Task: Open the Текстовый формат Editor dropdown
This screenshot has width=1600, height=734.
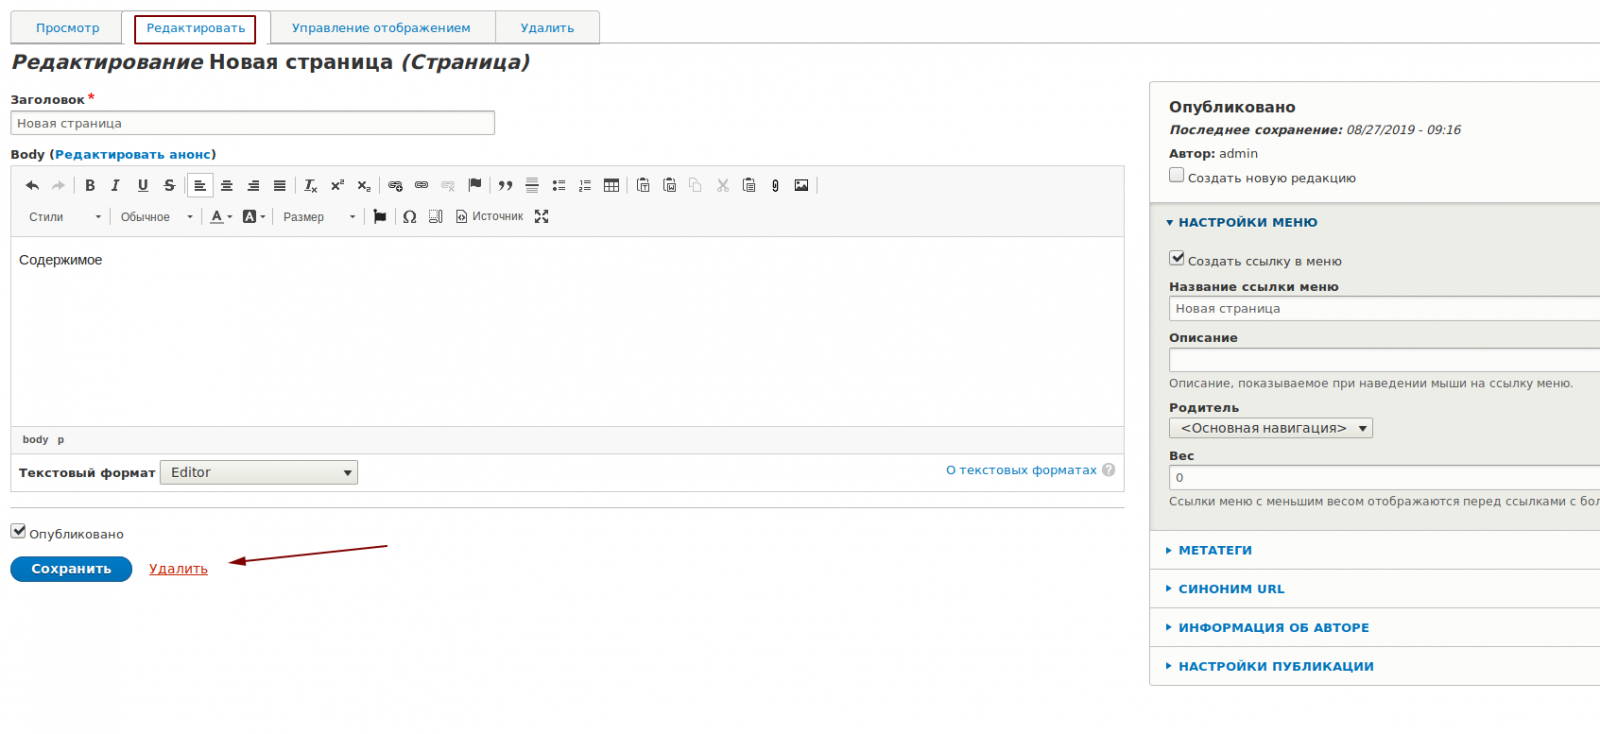Action: 259,473
